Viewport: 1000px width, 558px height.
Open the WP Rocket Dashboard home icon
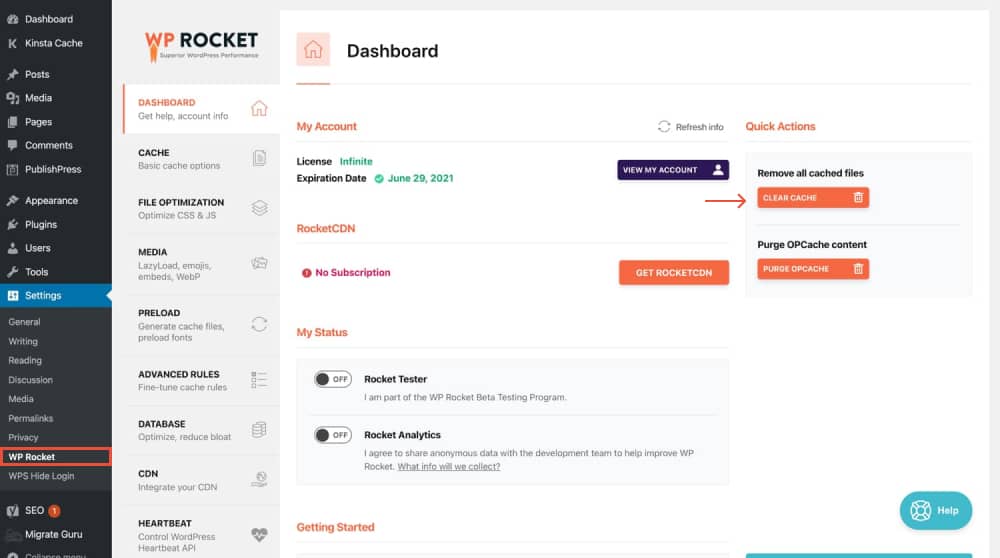coord(259,108)
